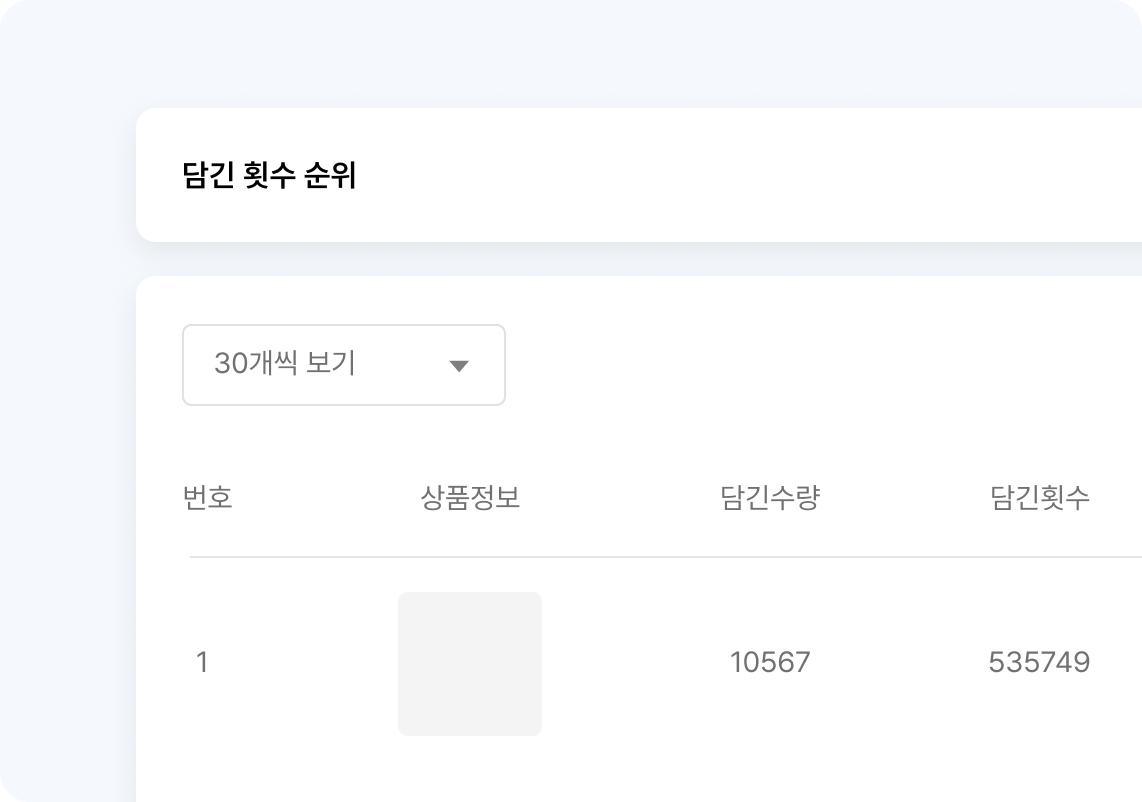This screenshot has height=802, width=1142.
Task: Click the title card panel
Action: point(640,173)
